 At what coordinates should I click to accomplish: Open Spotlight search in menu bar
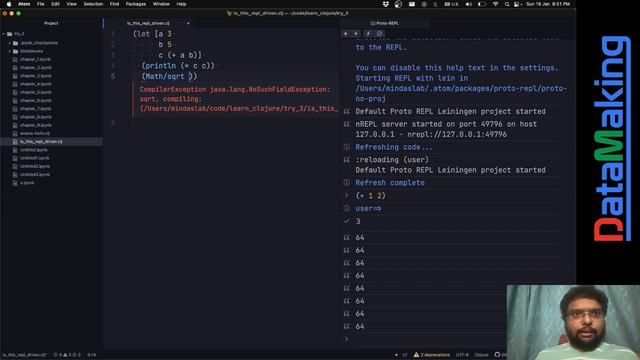pyautogui.click(x=507, y=4)
